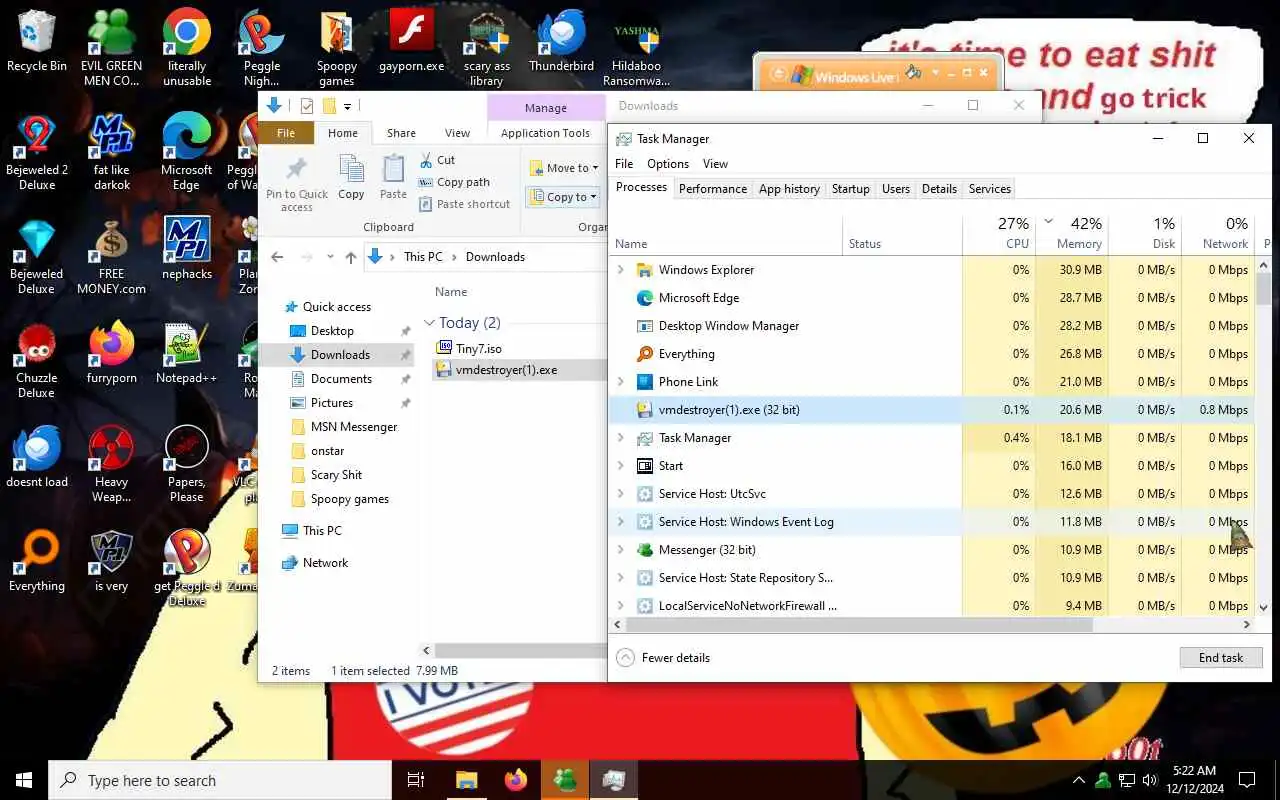Image resolution: width=1280 pixels, height=800 pixels.
Task: Click the End task button
Action: coord(1221,657)
